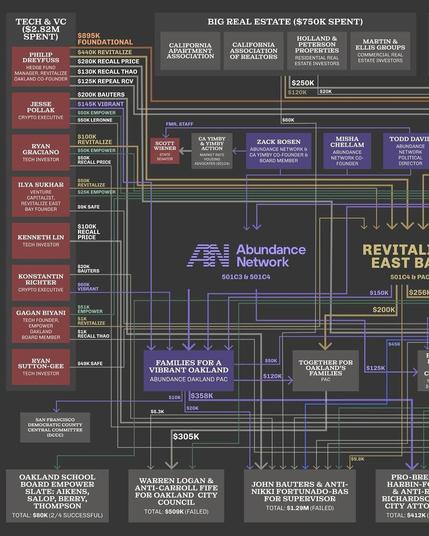
Task: Click the Jesse Pollak crypto executive box
Action: pyautogui.click(x=41, y=110)
